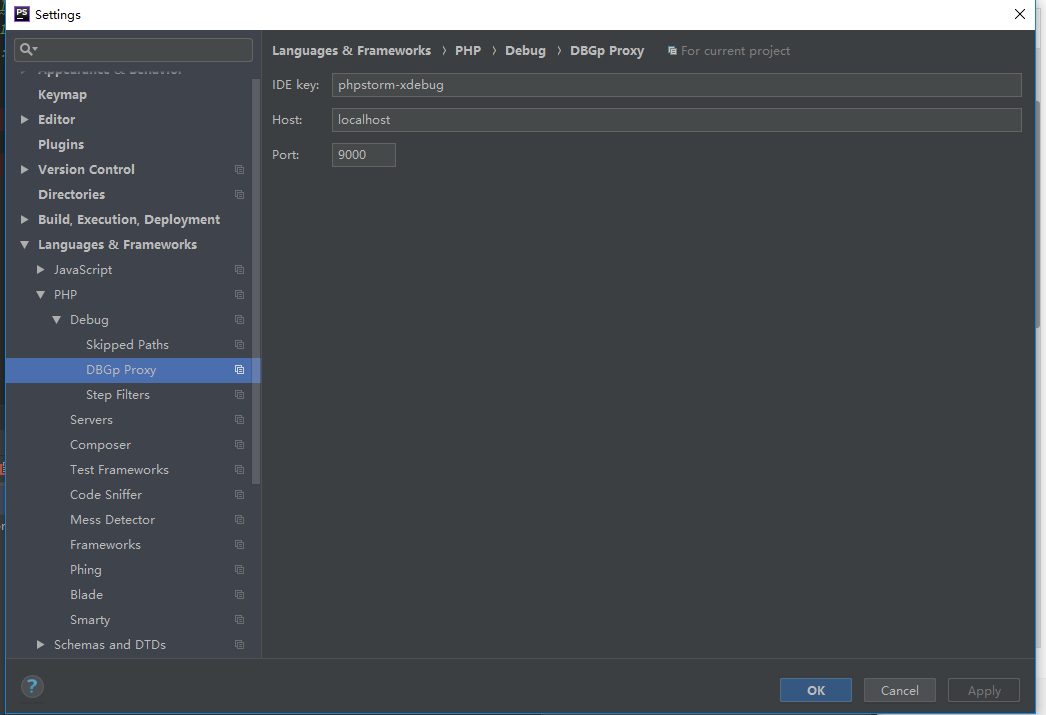
Task: Select Step Filters under Debug
Action: pos(117,395)
